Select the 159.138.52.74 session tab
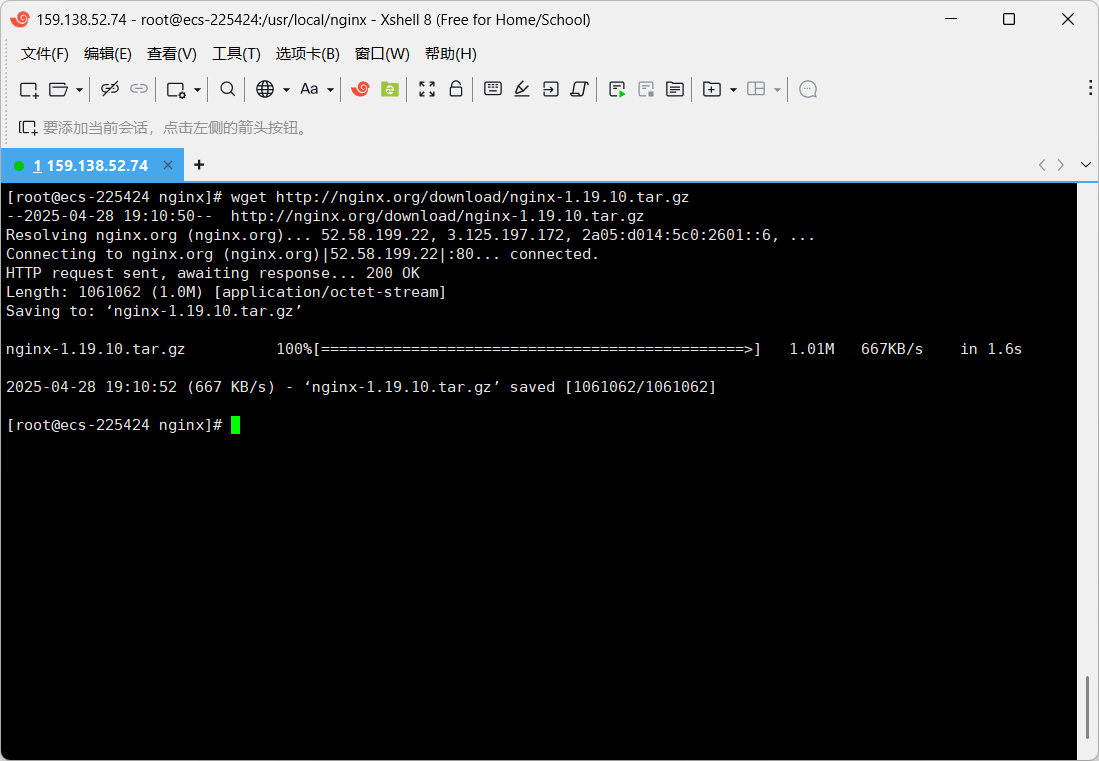Screen dimensions: 1099x761 click(x=91, y=165)
